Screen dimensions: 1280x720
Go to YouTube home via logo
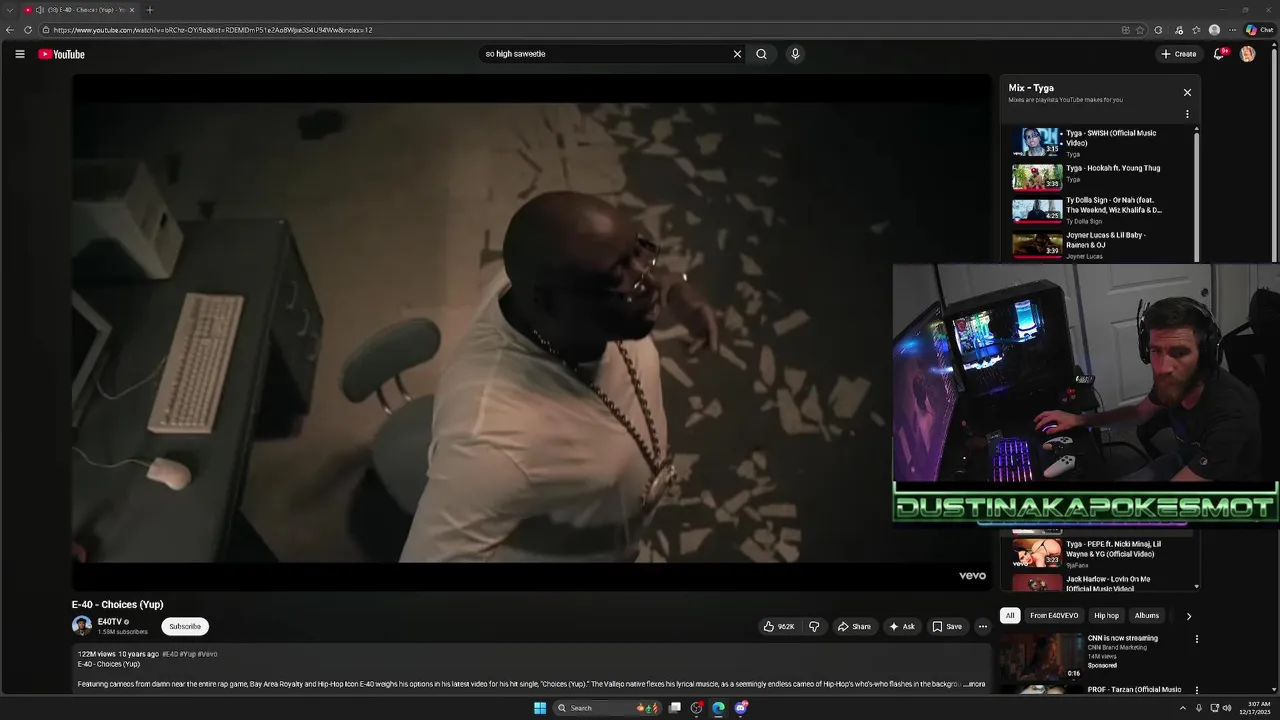coord(62,54)
